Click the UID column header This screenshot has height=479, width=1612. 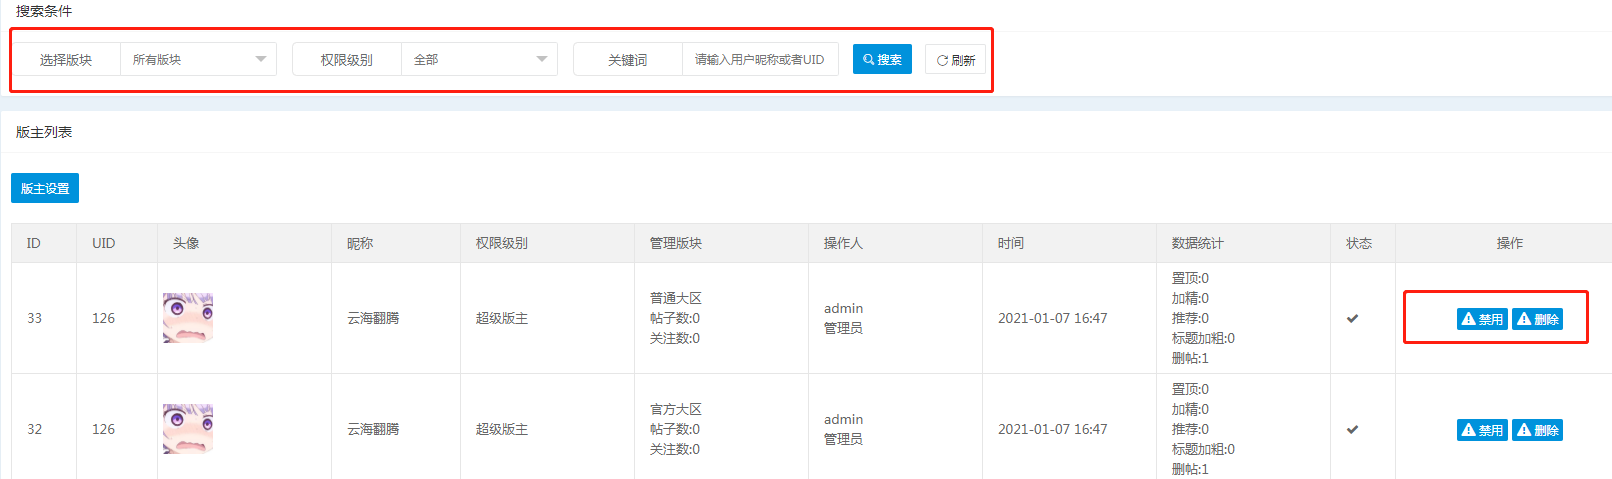[x=104, y=243]
